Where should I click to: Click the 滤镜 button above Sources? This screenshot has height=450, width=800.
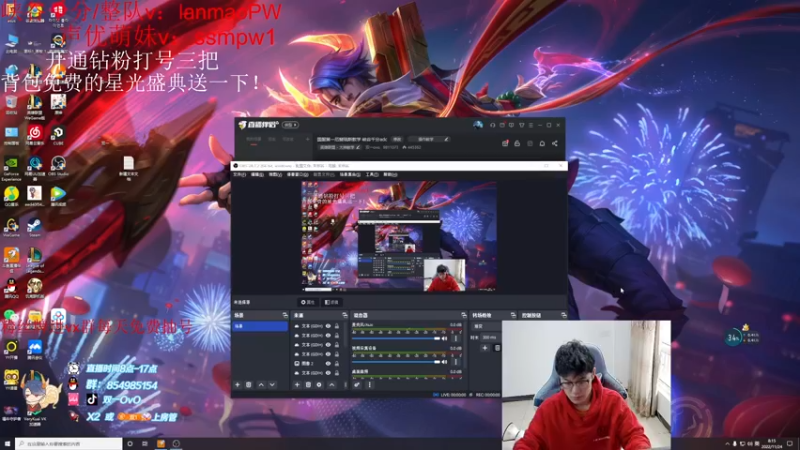(x=332, y=302)
